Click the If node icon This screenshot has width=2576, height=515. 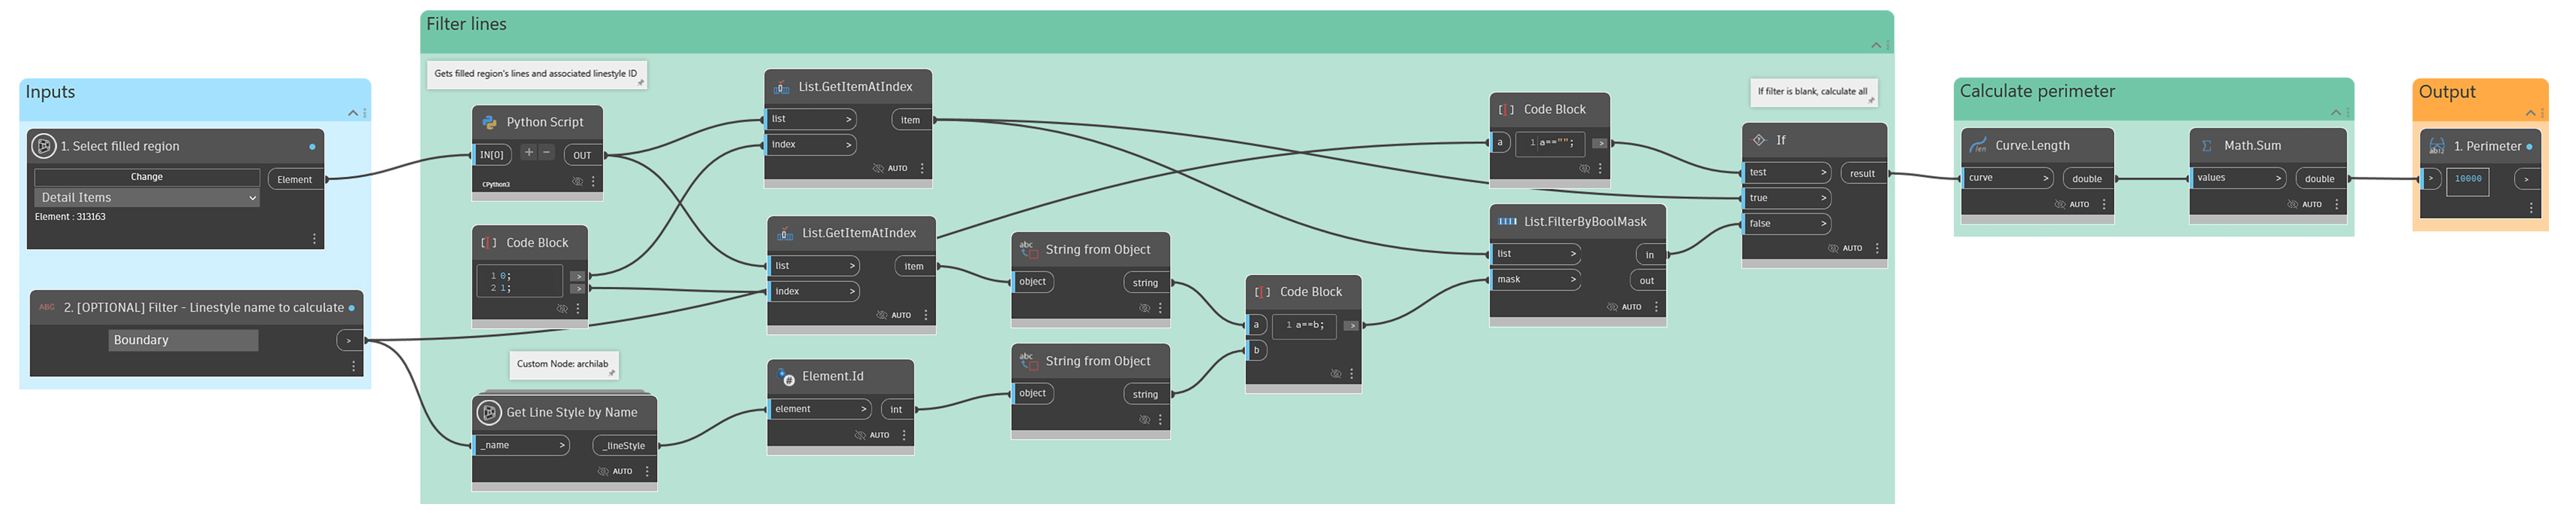1759,140
